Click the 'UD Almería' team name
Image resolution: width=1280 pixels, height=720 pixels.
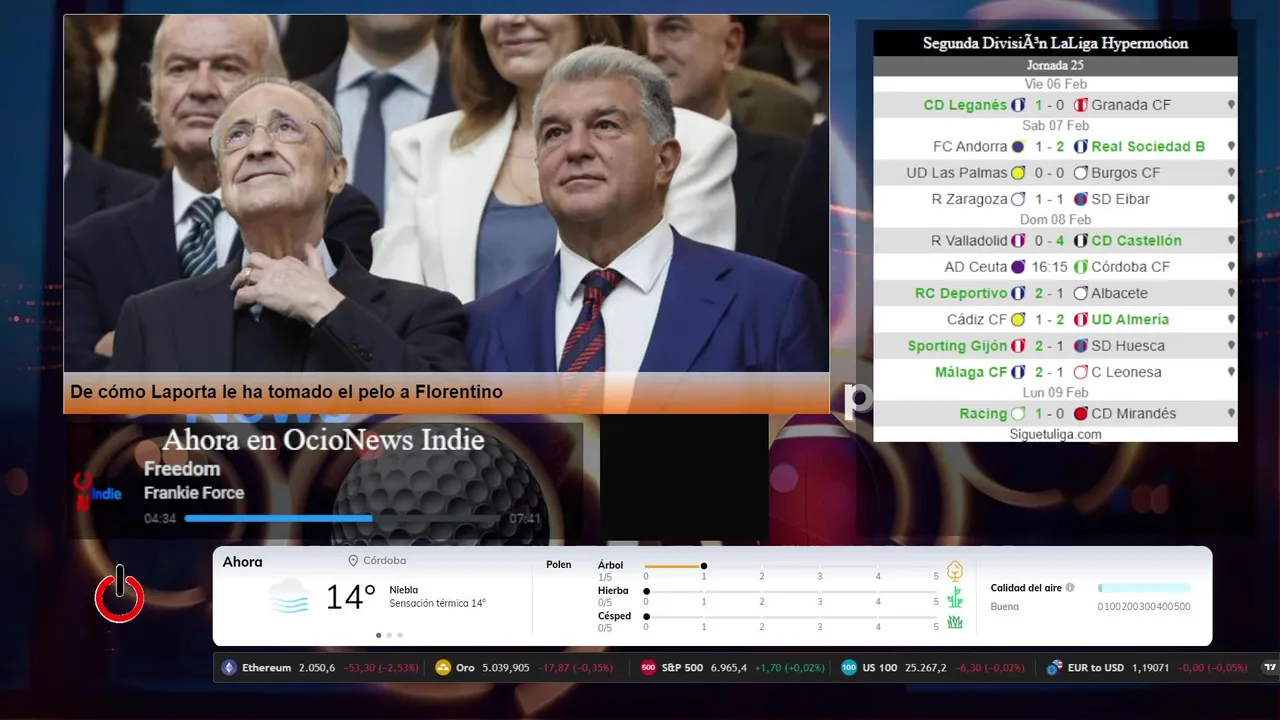click(1130, 320)
